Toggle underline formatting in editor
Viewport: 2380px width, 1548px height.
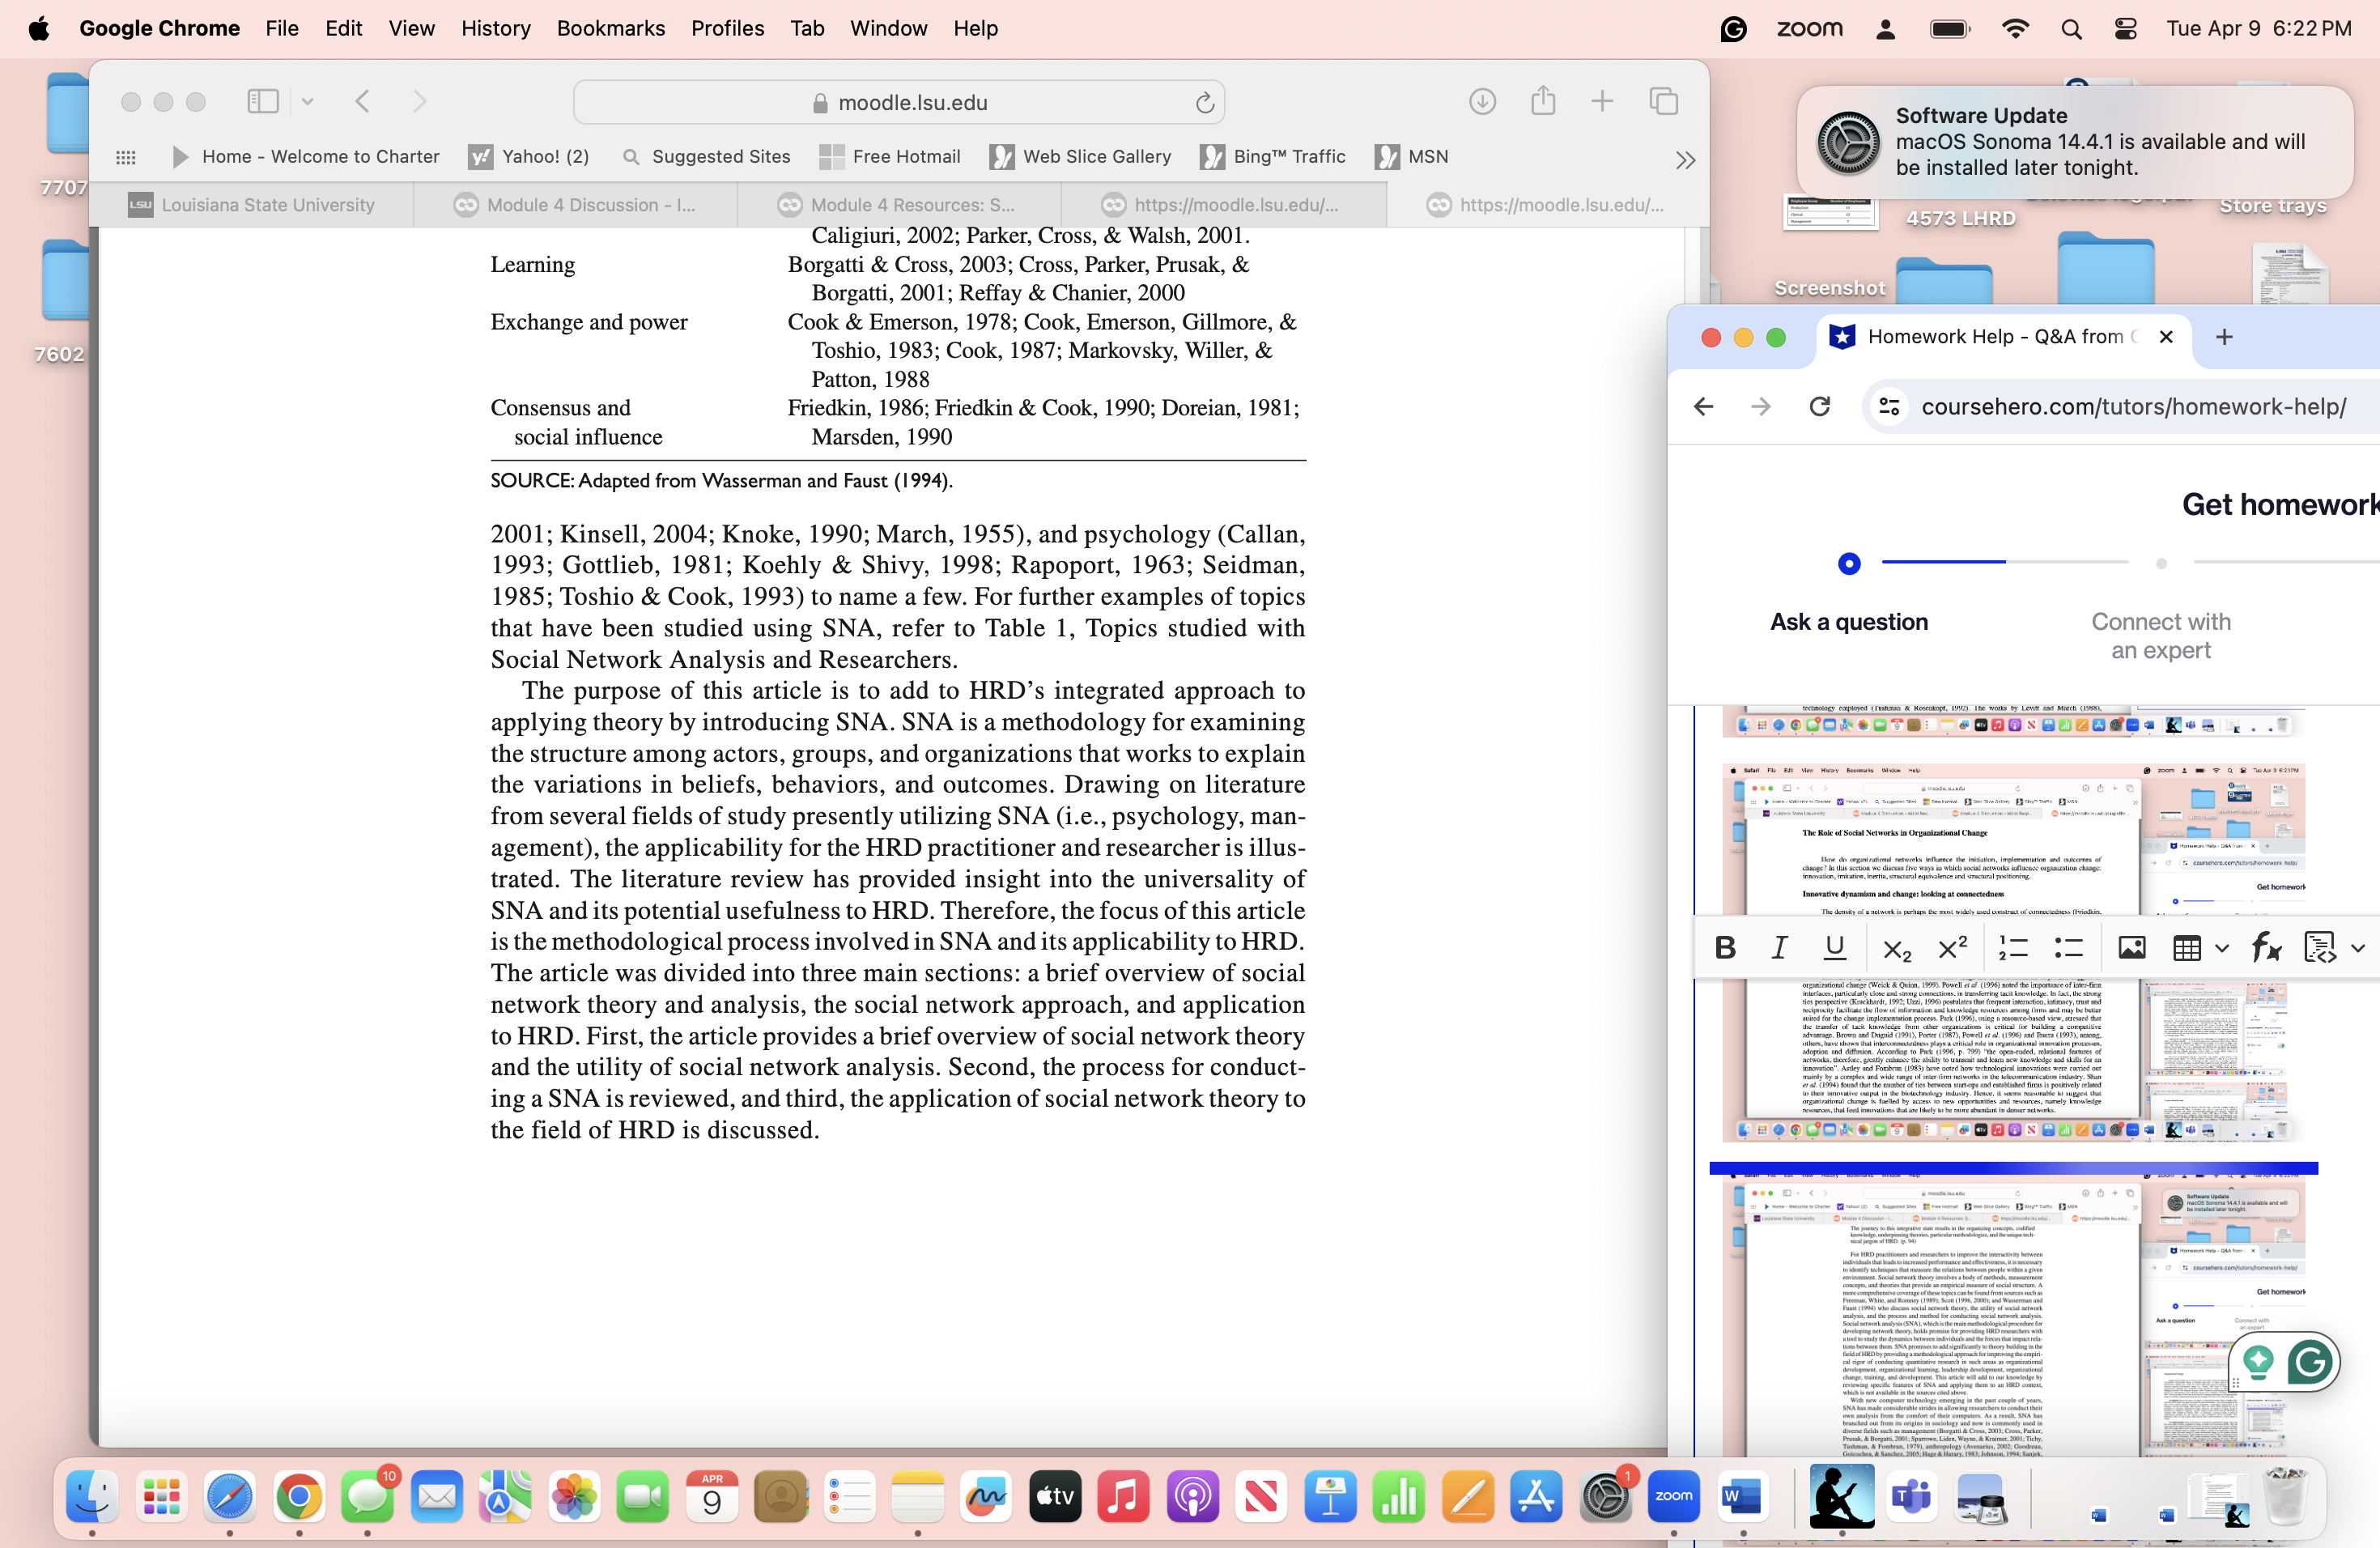click(1834, 947)
